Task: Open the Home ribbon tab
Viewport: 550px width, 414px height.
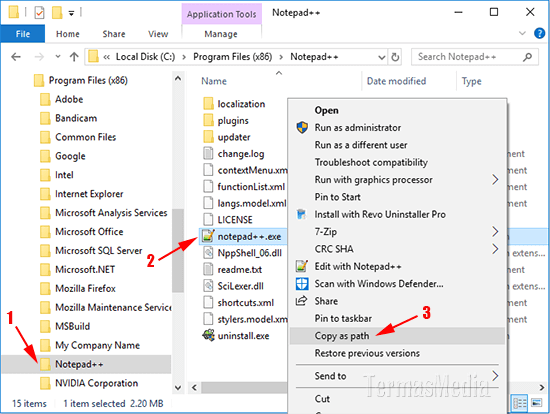Action: coord(68,34)
